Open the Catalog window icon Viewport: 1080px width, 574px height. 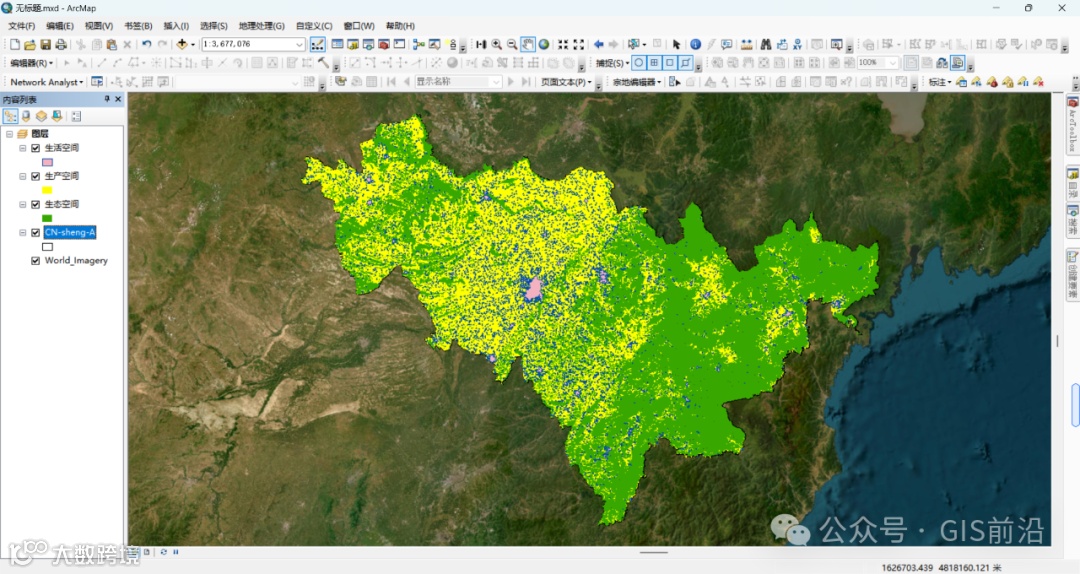(353, 44)
